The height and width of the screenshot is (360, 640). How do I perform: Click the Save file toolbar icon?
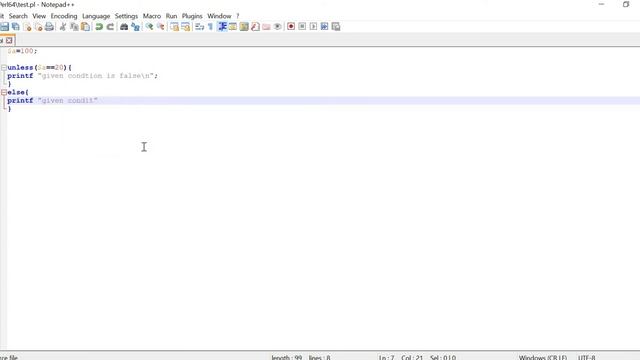point(4,27)
